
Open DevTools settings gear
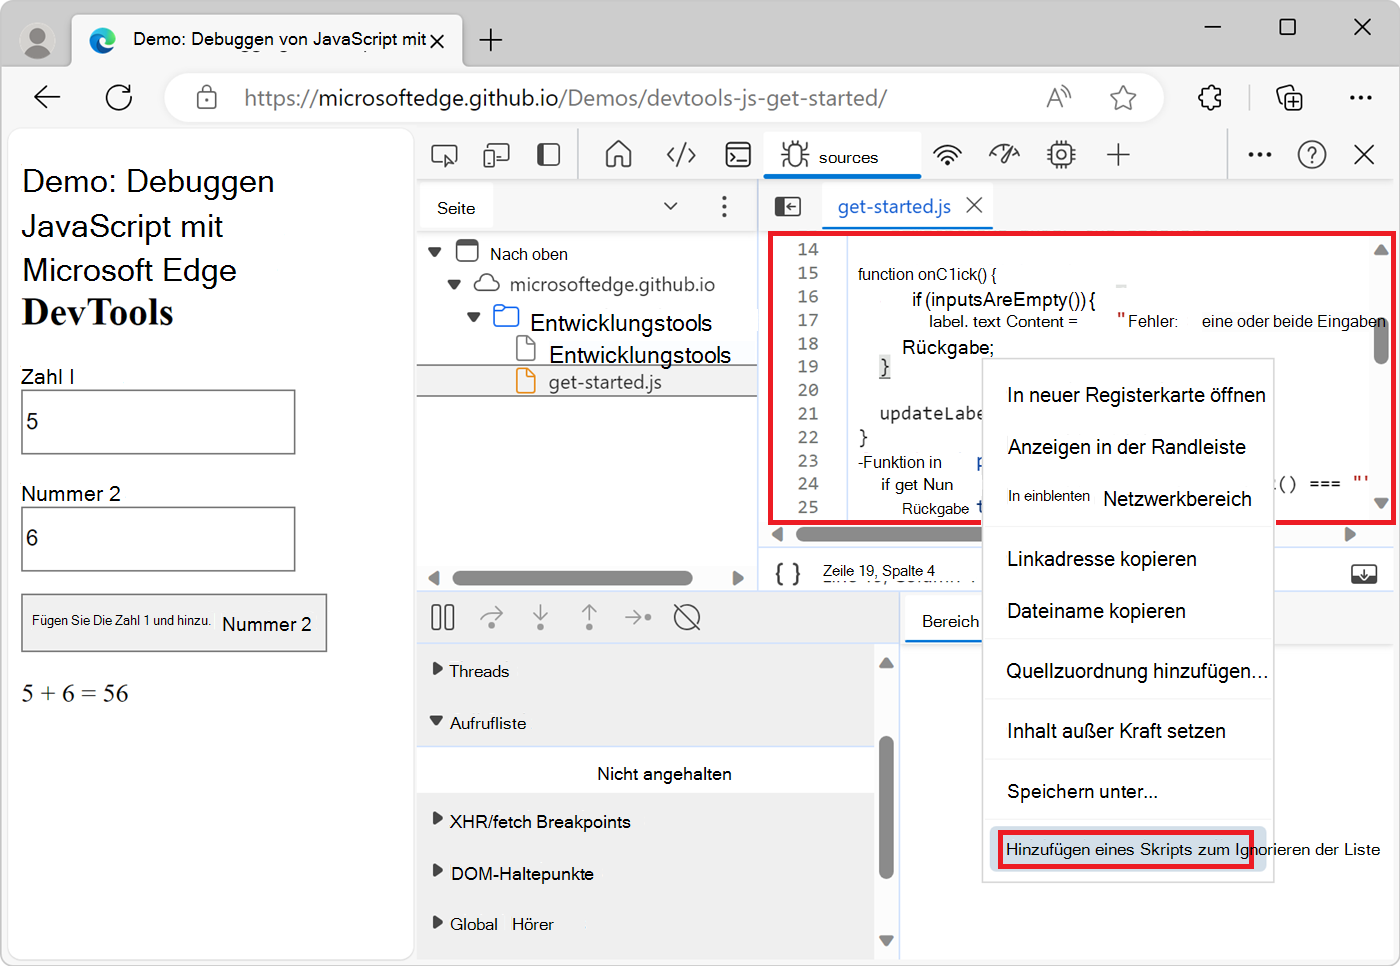click(x=1060, y=155)
